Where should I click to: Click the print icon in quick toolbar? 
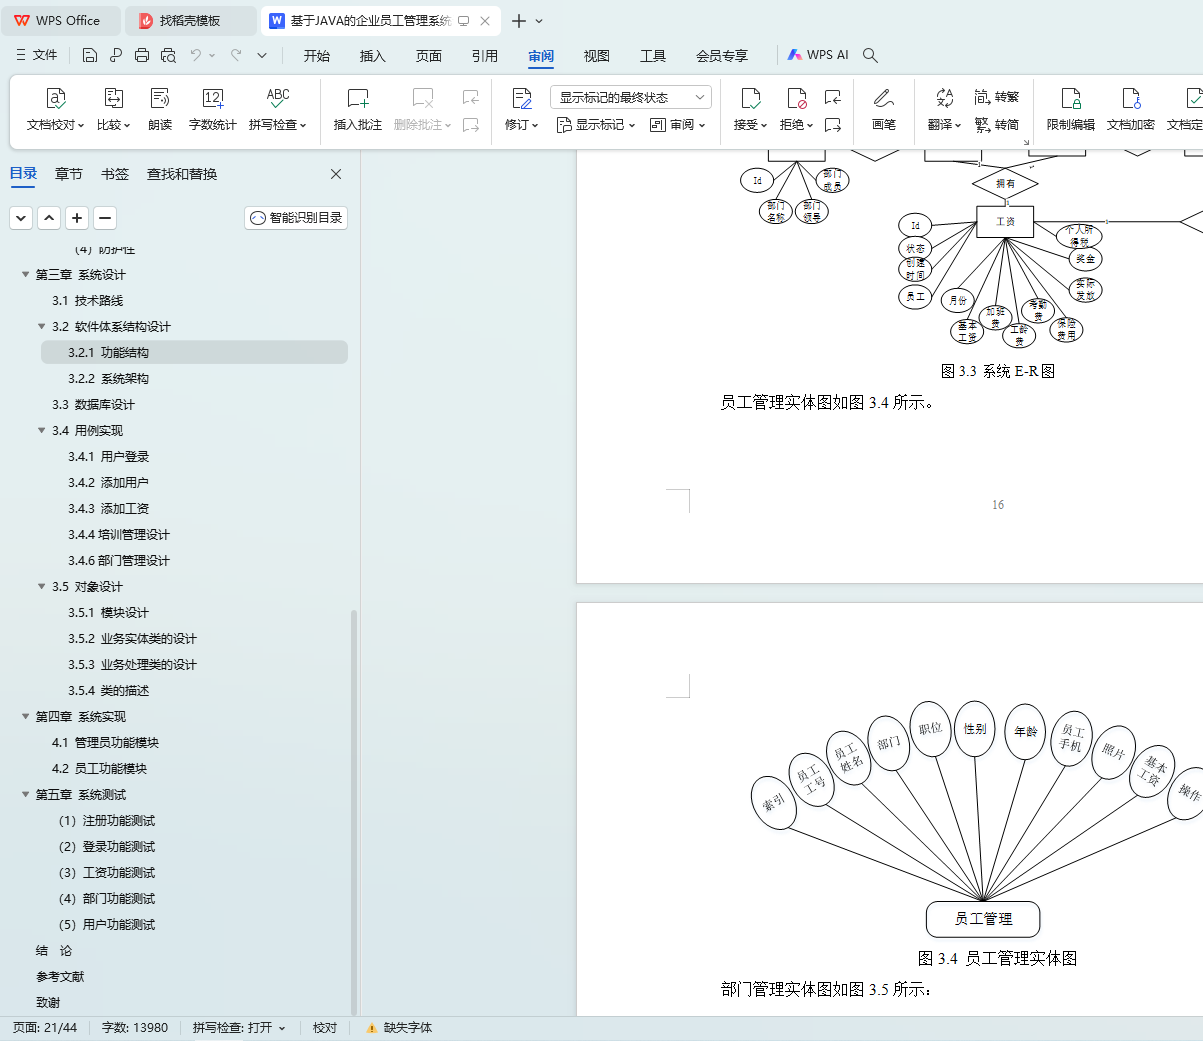(142, 55)
